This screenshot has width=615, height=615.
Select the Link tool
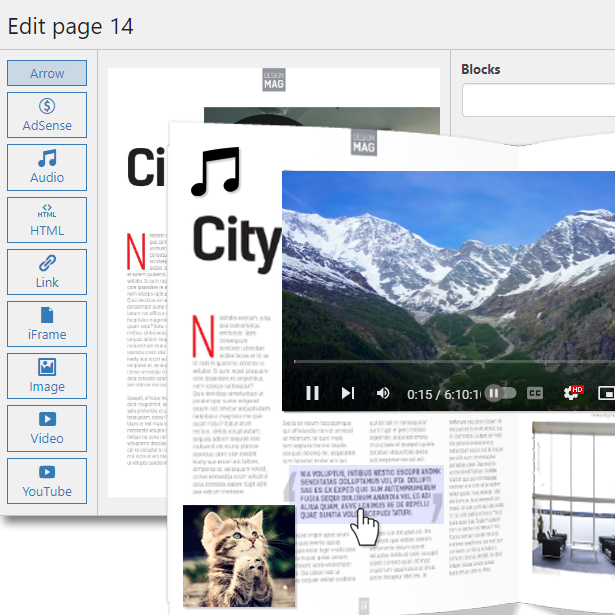(47, 271)
